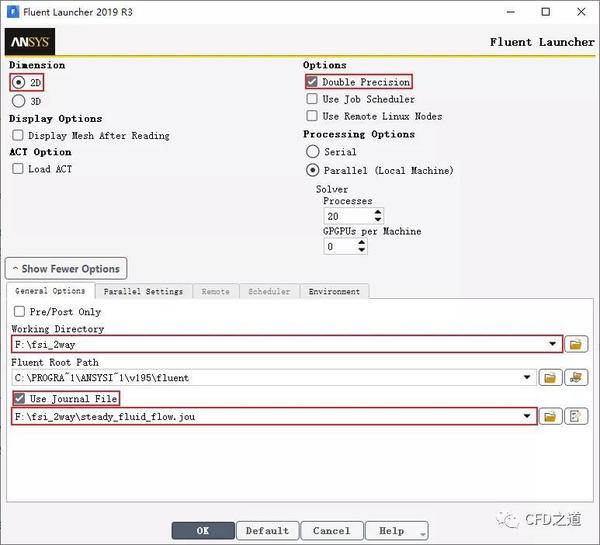The width and height of the screenshot is (600, 545).
Task: Browse for journal file folder icon
Action: click(x=550, y=416)
